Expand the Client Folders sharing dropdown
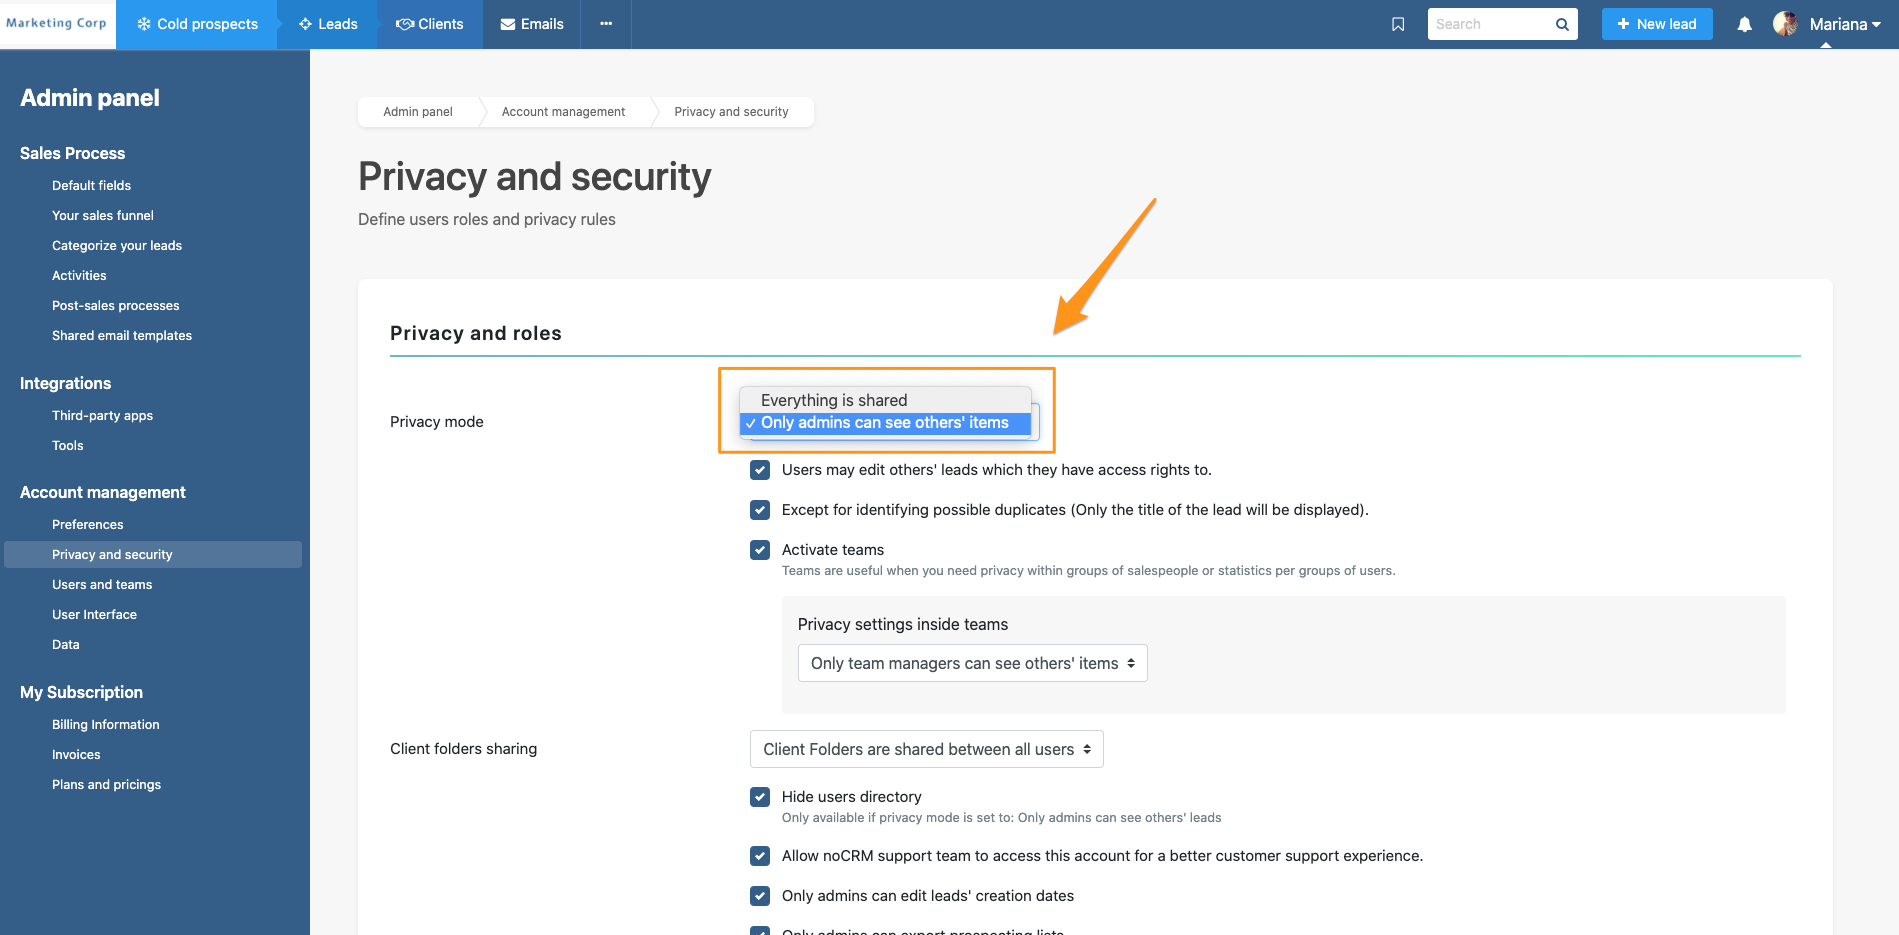Screen dimensions: 1899x935 [x=926, y=749]
